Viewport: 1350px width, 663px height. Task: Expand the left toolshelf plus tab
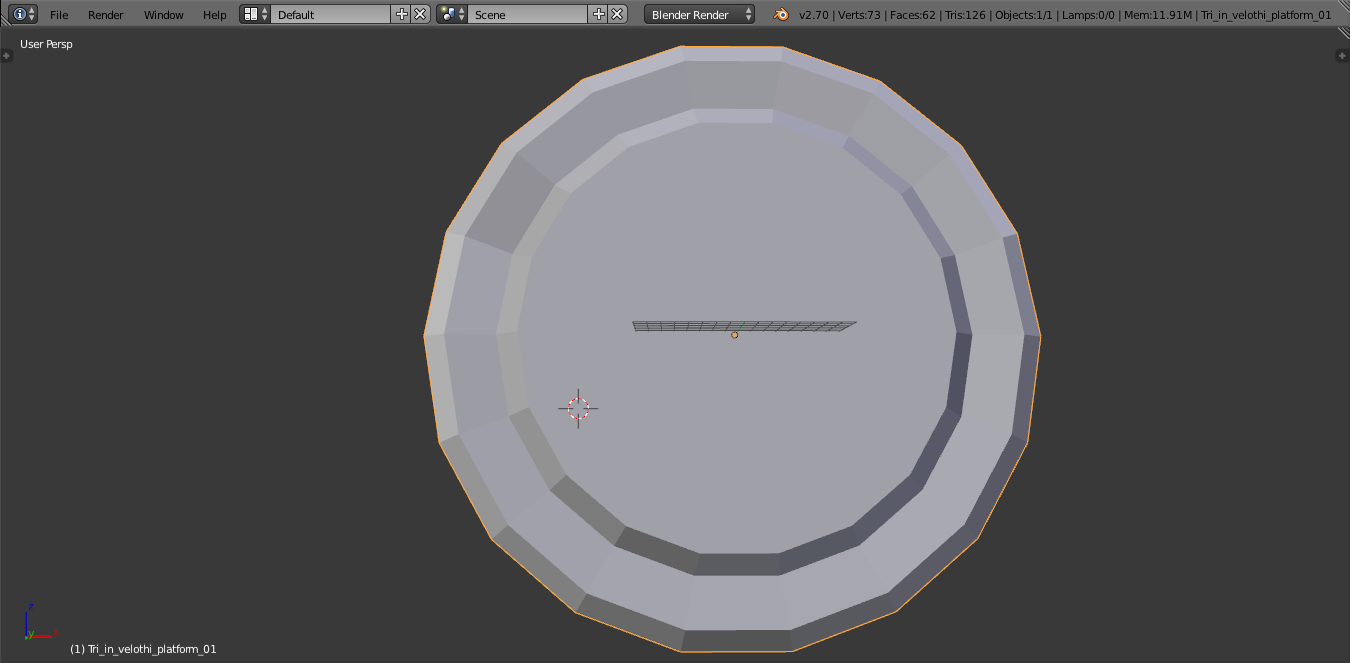6,56
